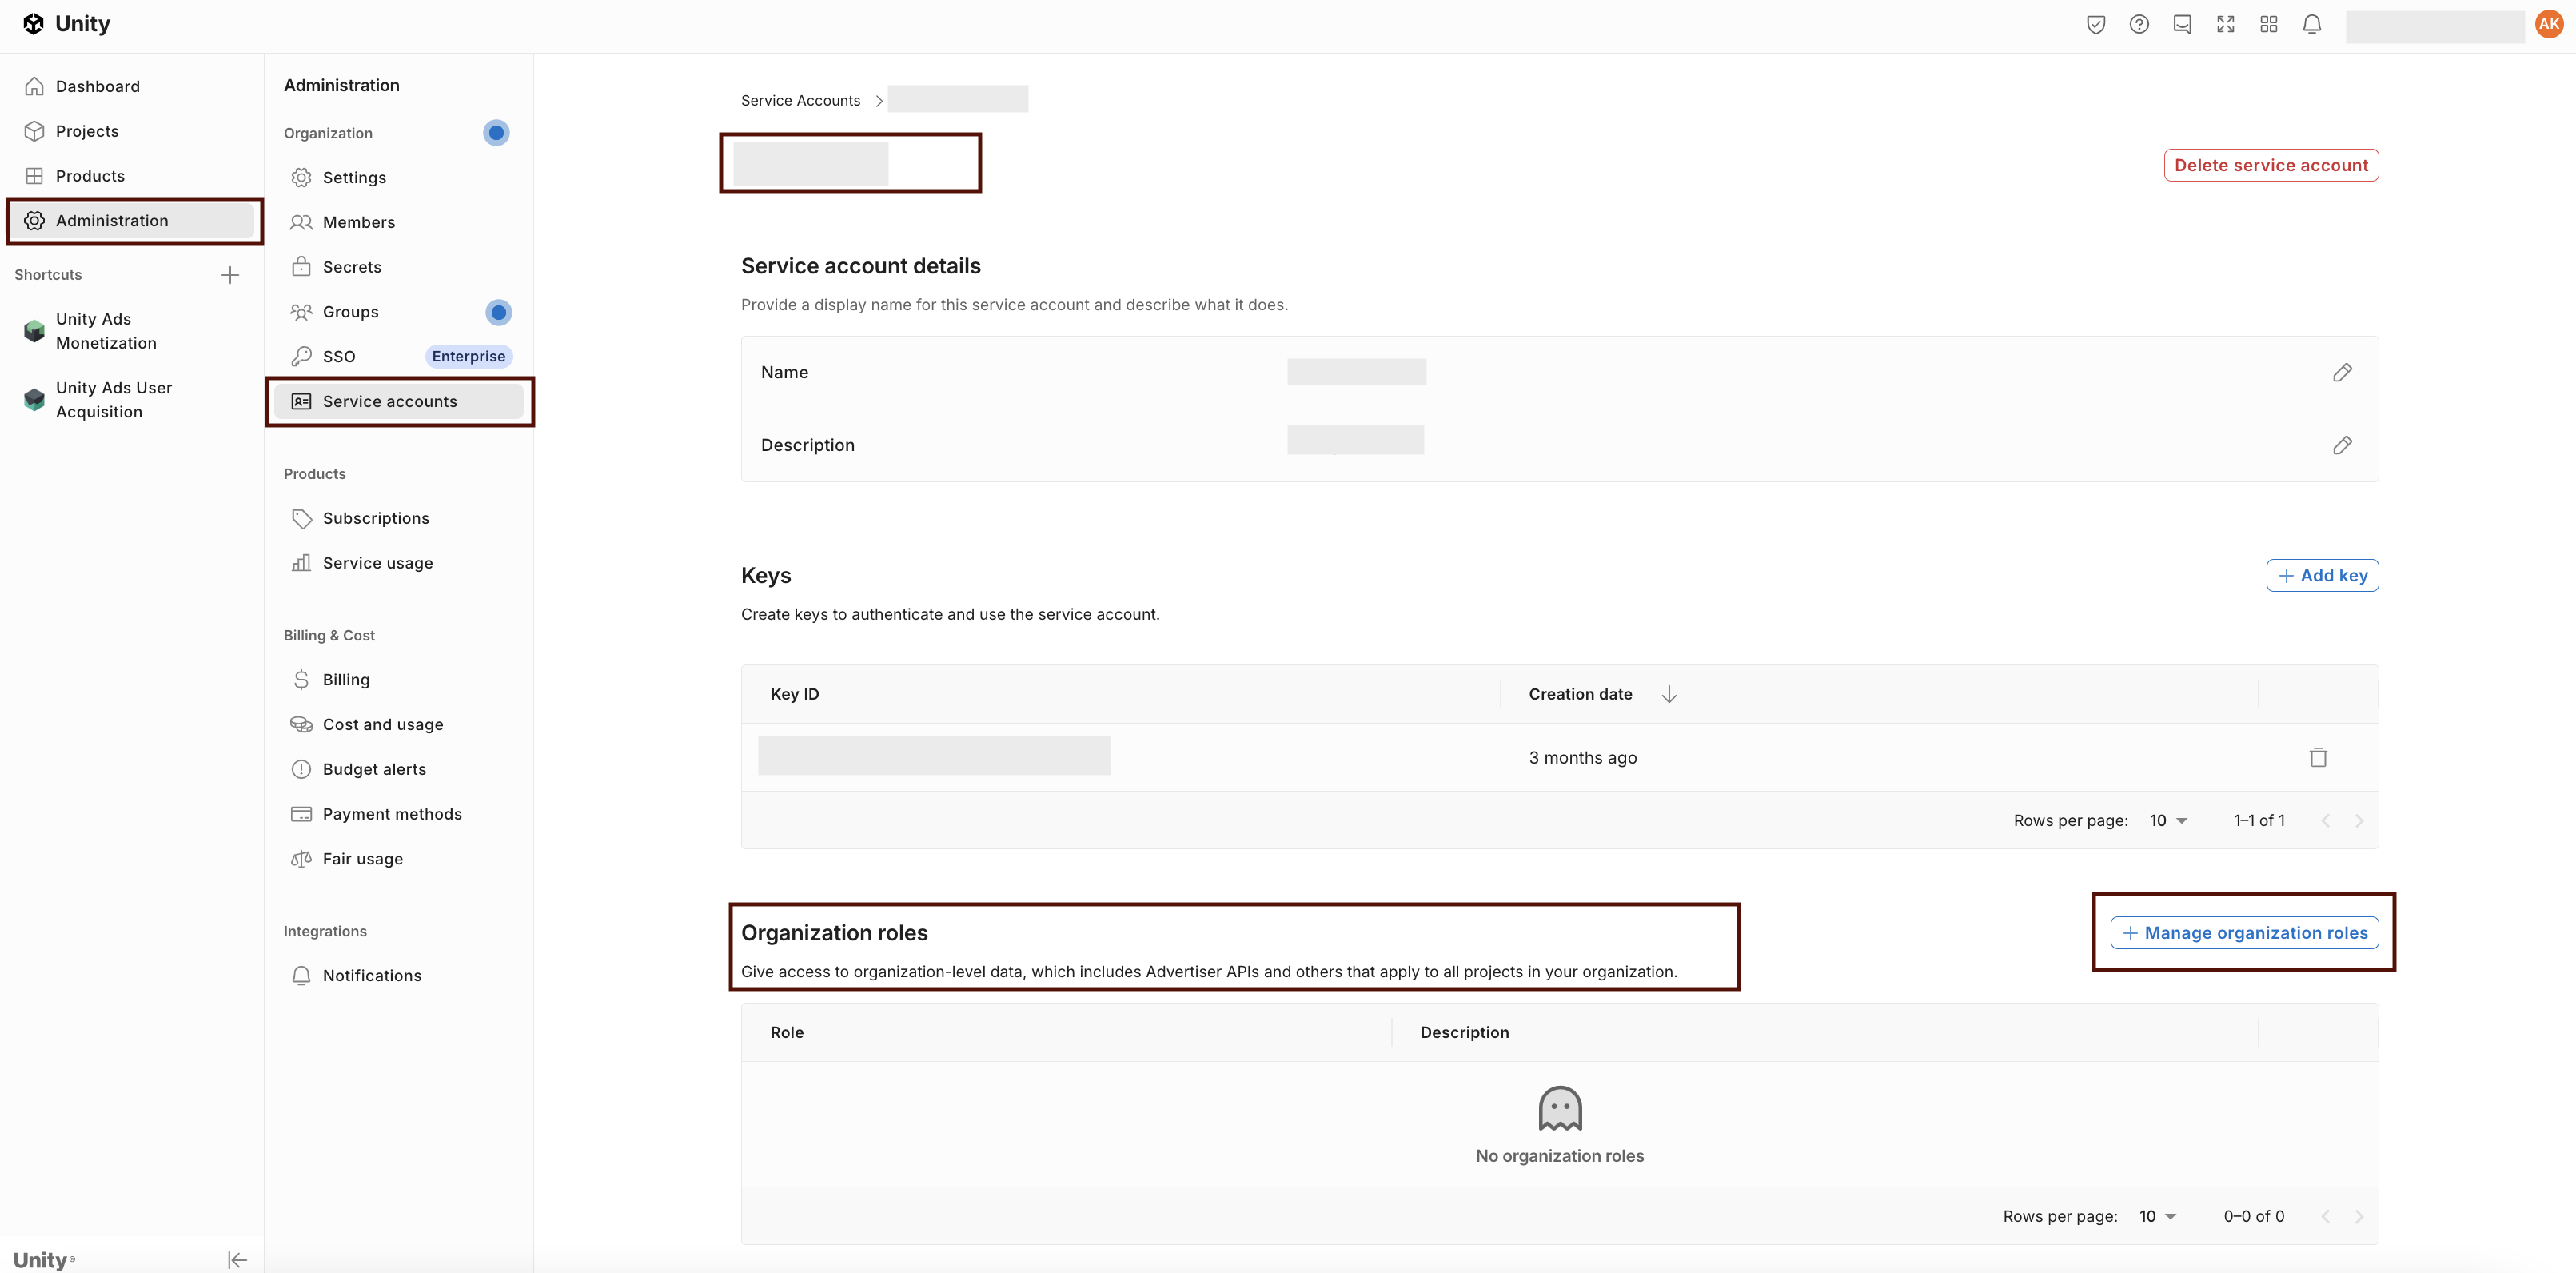Open Keys rows per page dropdown

(x=2167, y=820)
